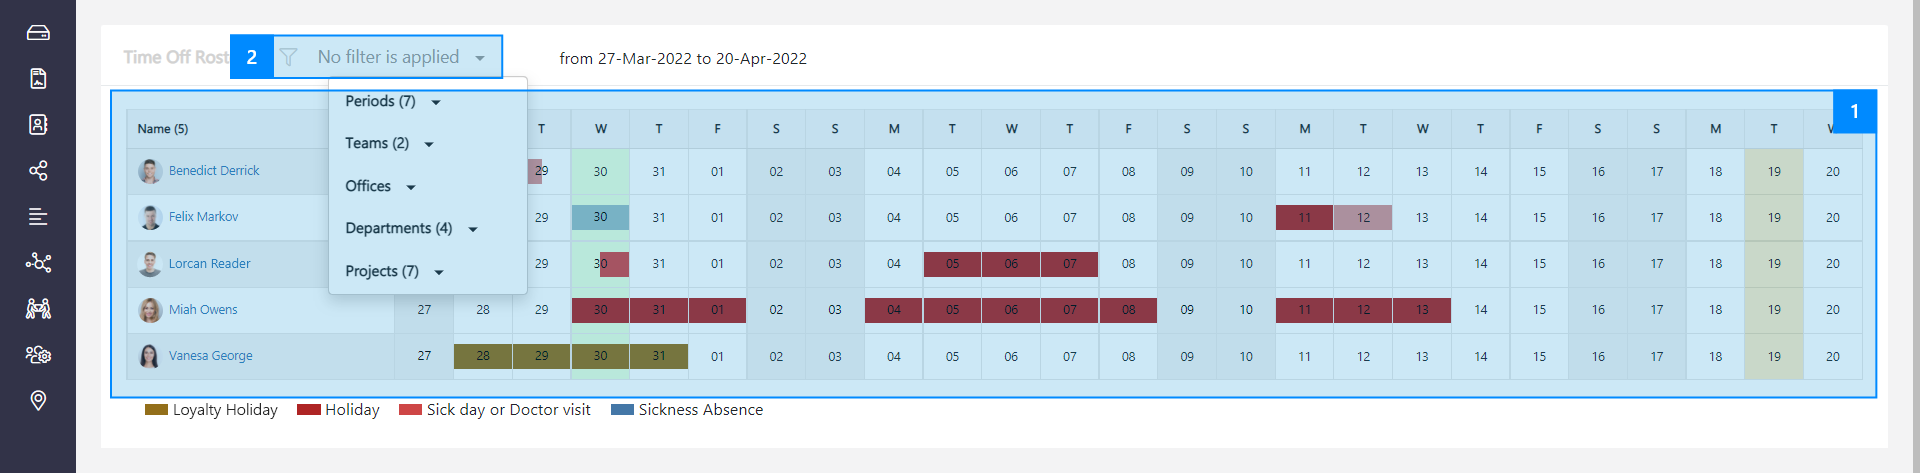
Task: Expand the Departments (4) filter option
Action: click(x=411, y=229)
